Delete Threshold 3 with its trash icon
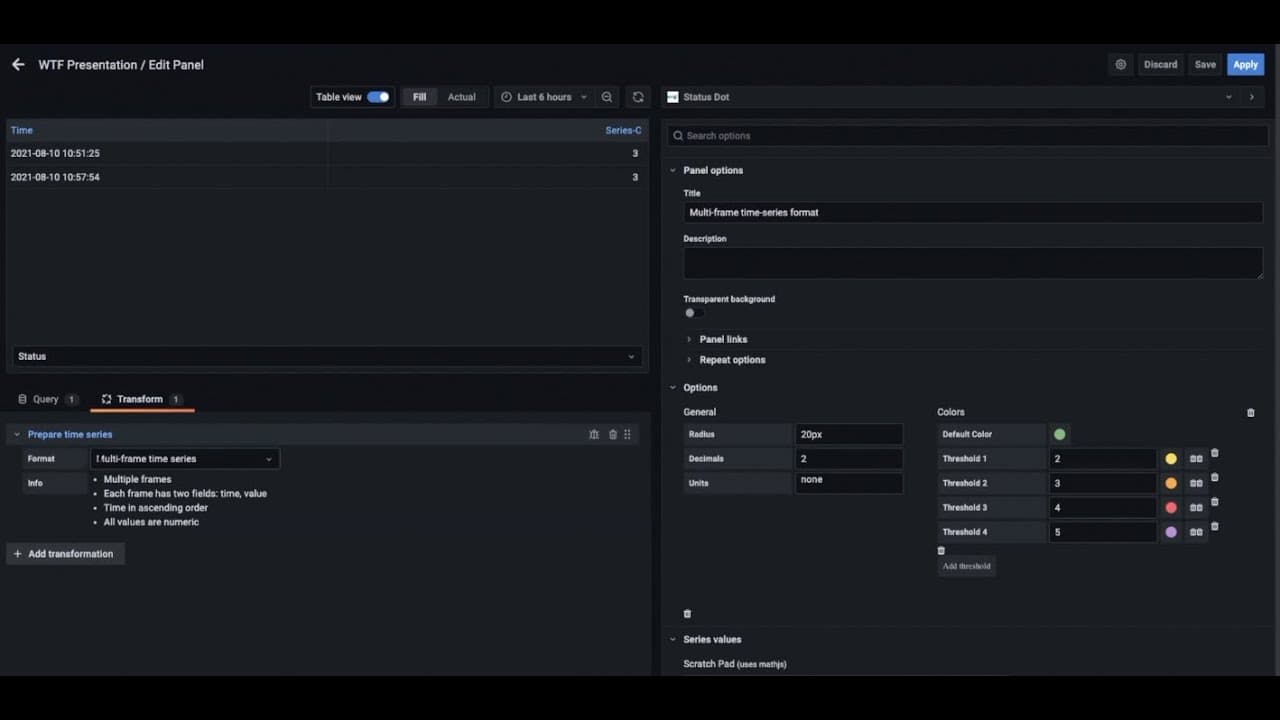The image size is (1280, 720). pyautogui.click(x=1215, y=502)
